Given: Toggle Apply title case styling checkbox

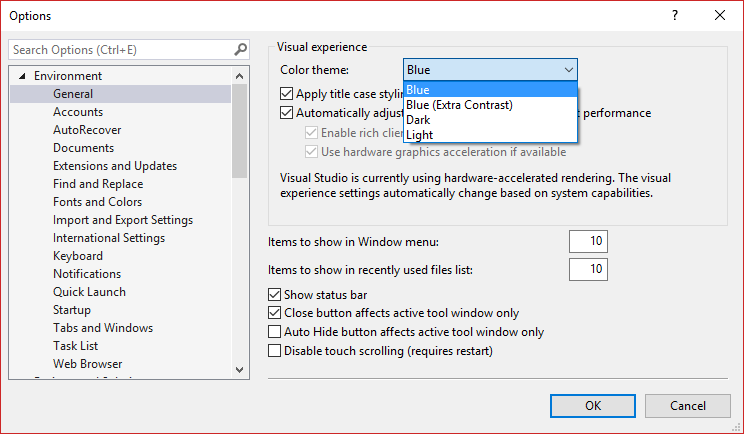Looking at the screenshot, I should tap(286, 93).
